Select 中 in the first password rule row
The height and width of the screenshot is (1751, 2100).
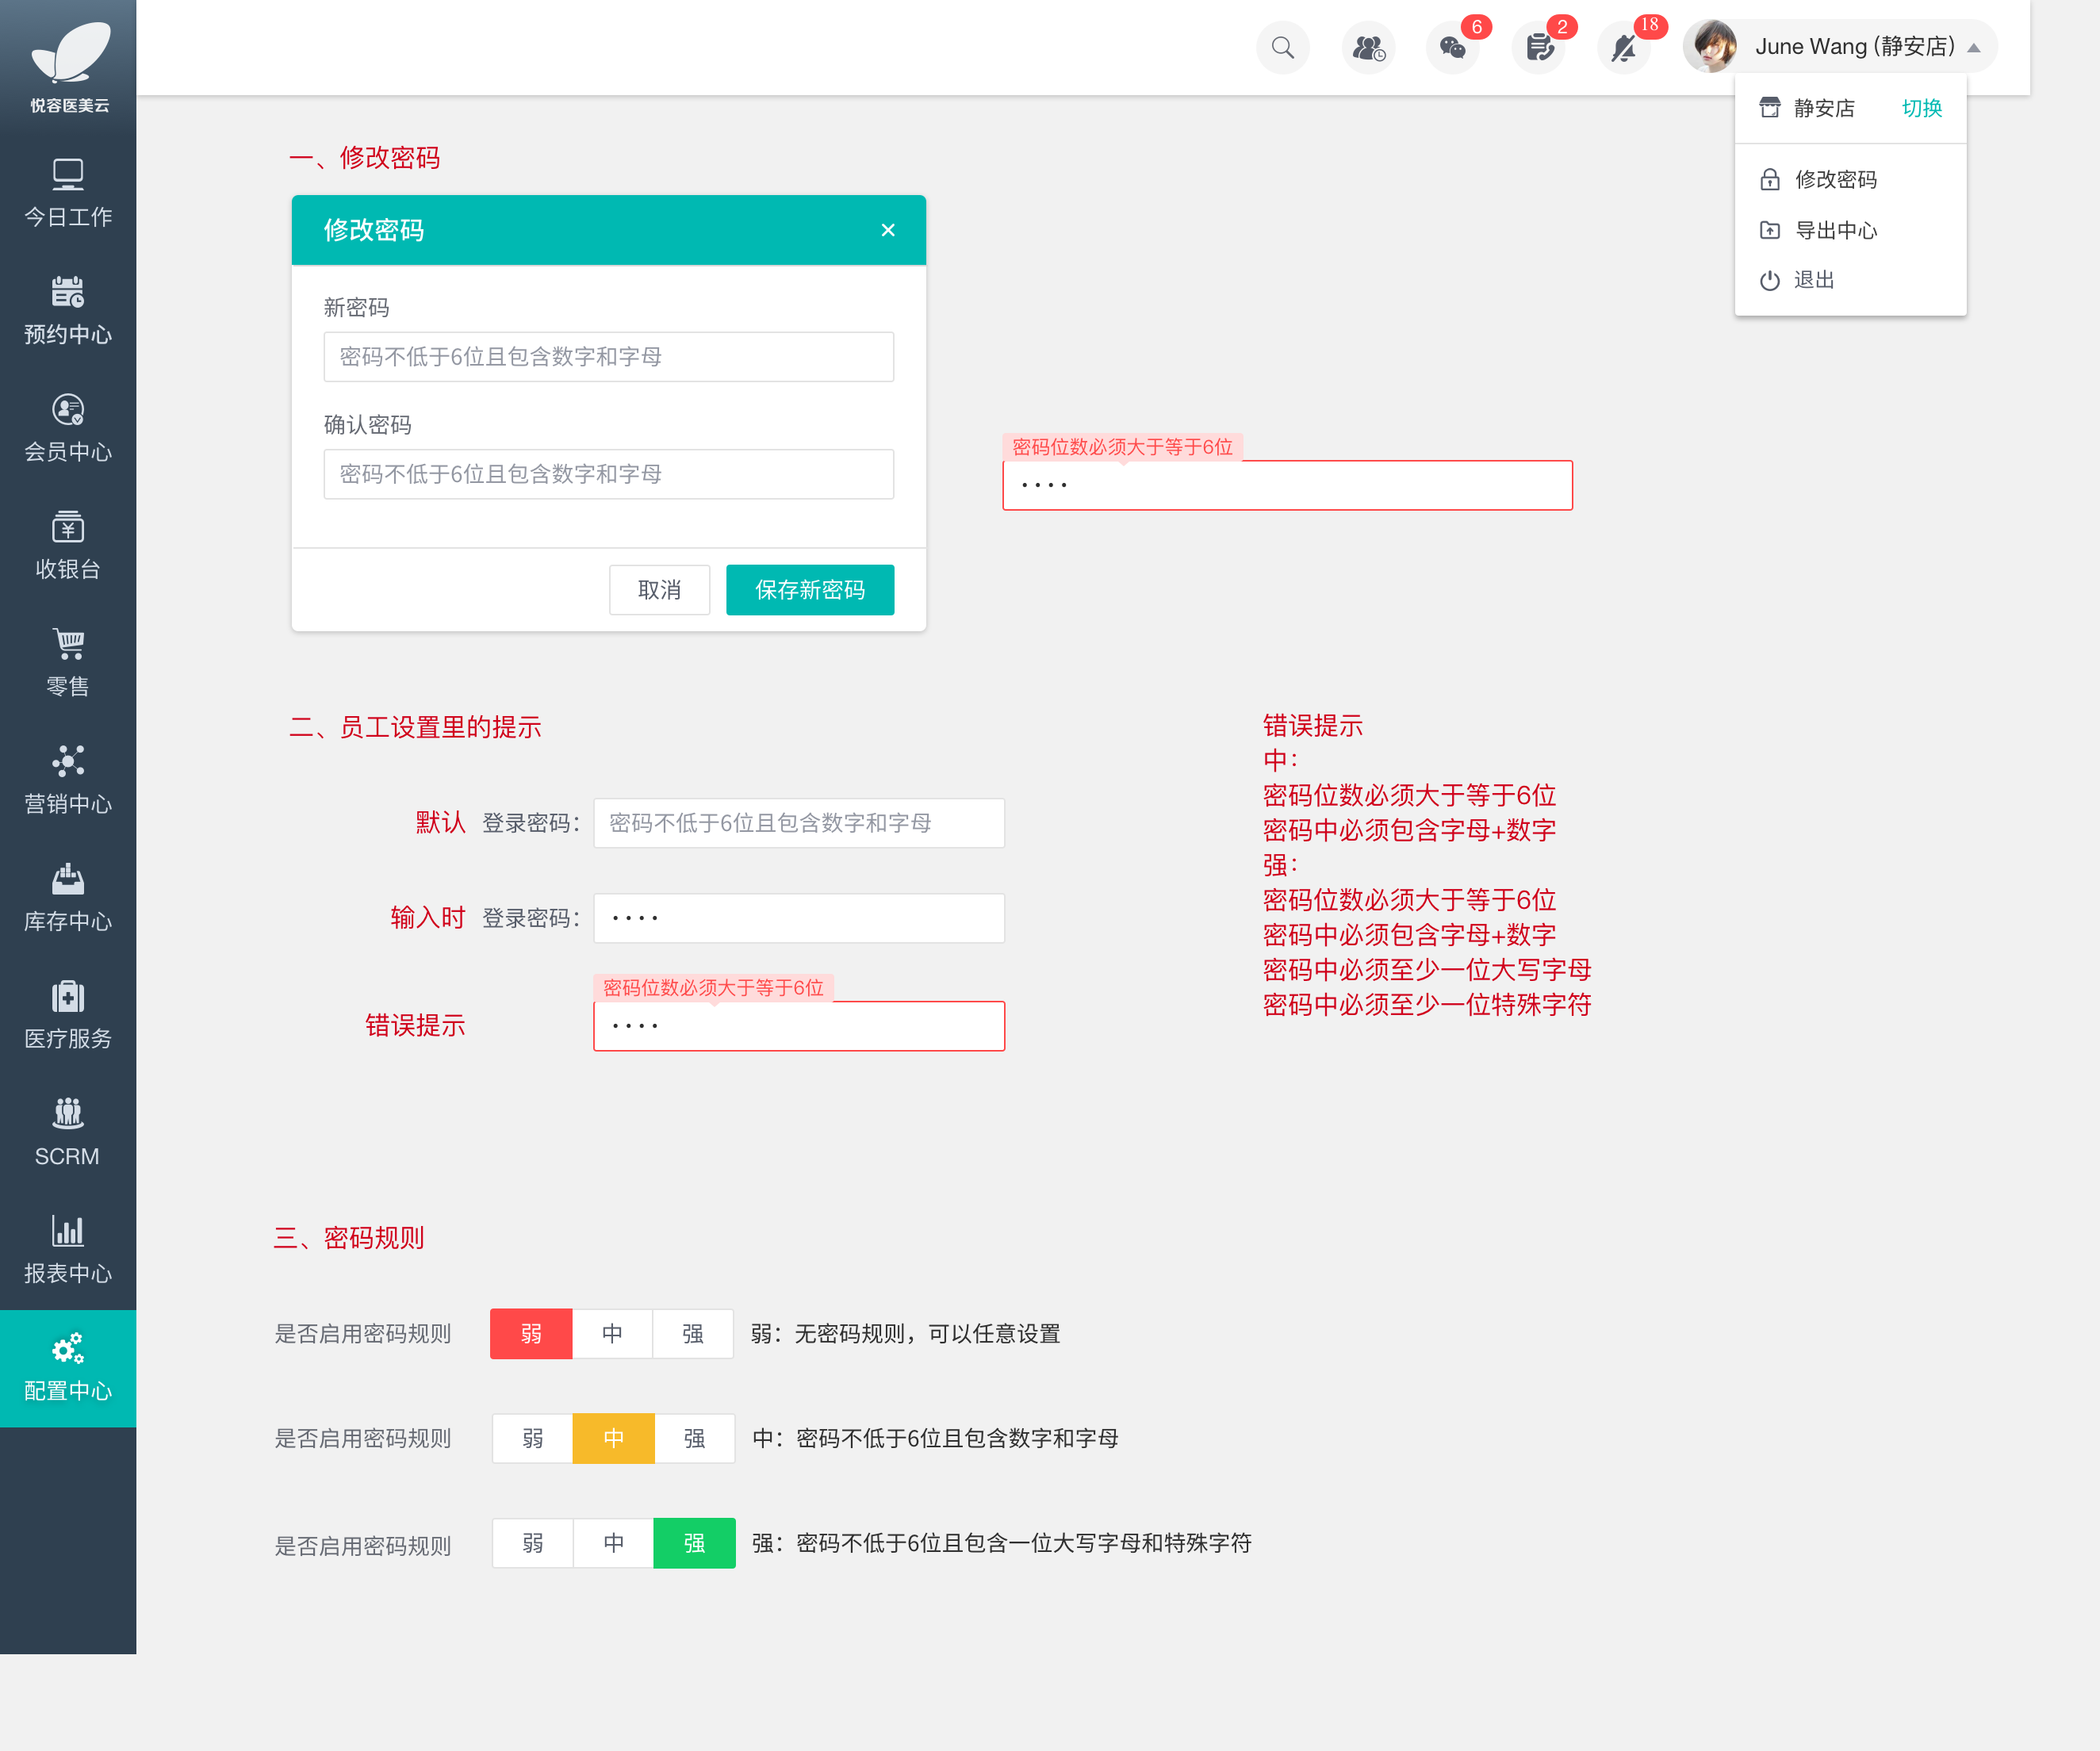612,1333
